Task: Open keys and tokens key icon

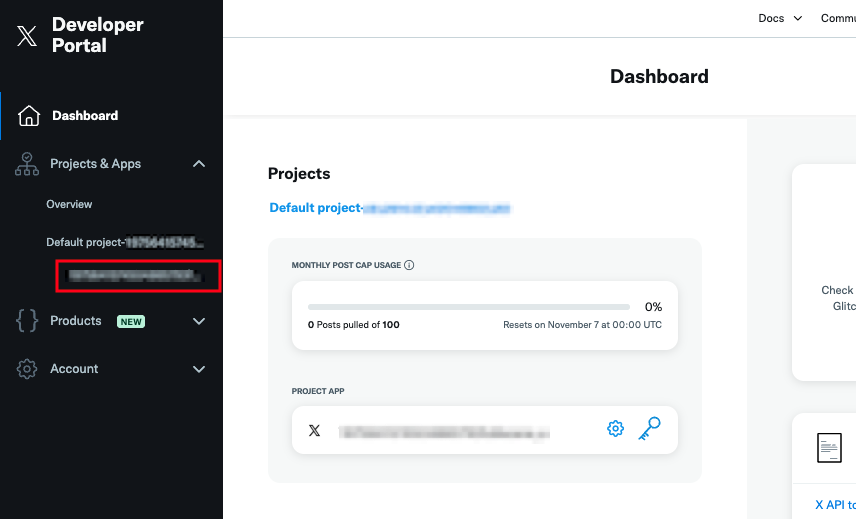Action: pyautogui.click(x=649, y=429)
